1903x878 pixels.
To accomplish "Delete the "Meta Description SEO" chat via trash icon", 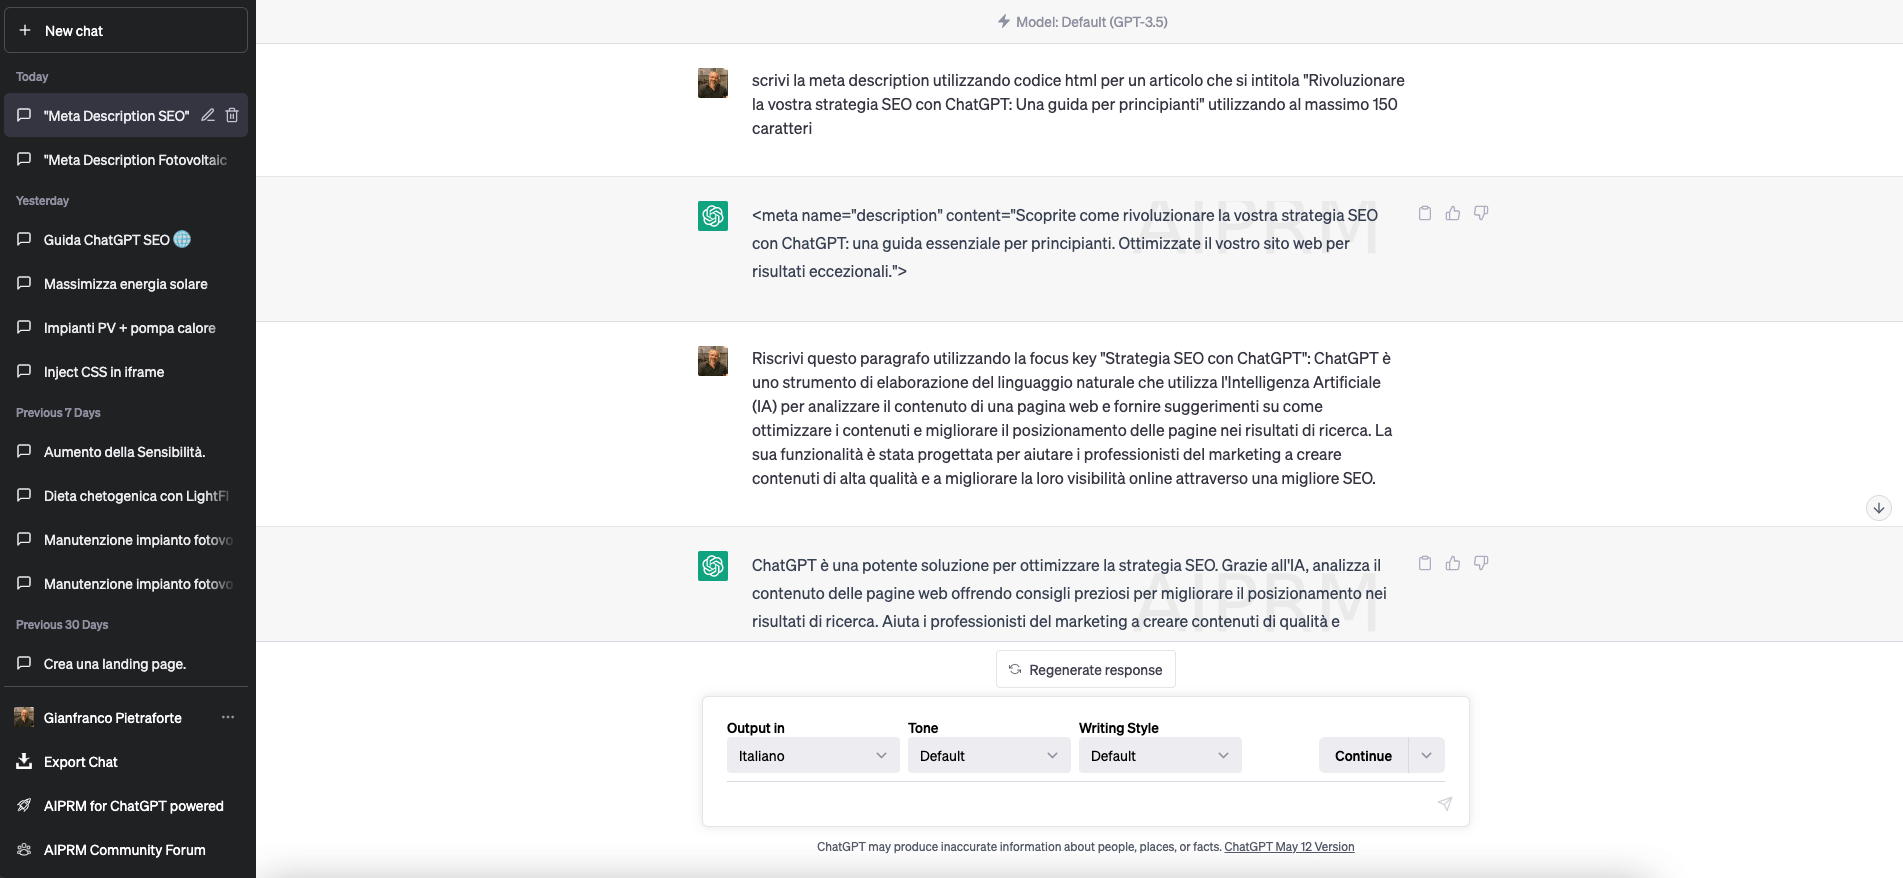I will point(231,115).
